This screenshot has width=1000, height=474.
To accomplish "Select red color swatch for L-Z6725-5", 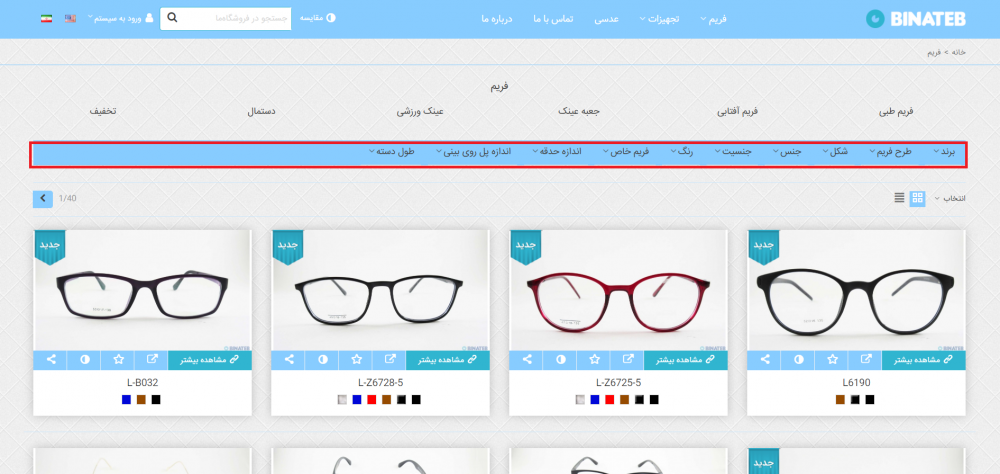I will (609, 399).
